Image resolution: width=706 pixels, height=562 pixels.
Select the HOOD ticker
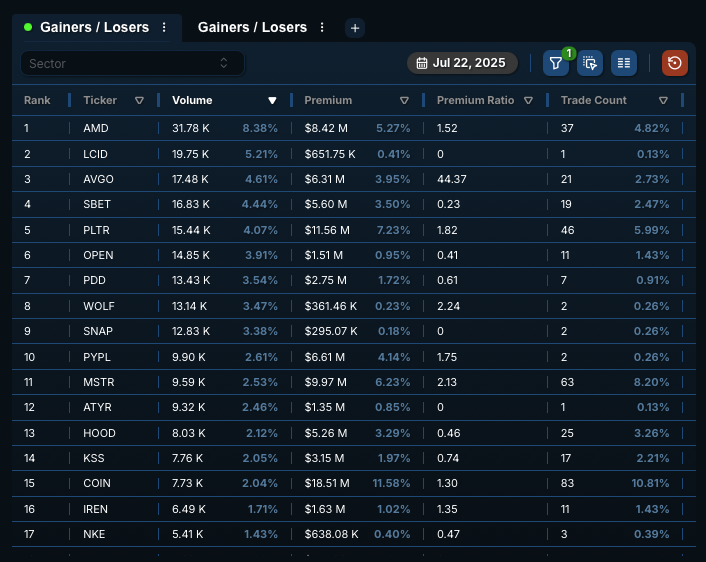coord(99,433)
